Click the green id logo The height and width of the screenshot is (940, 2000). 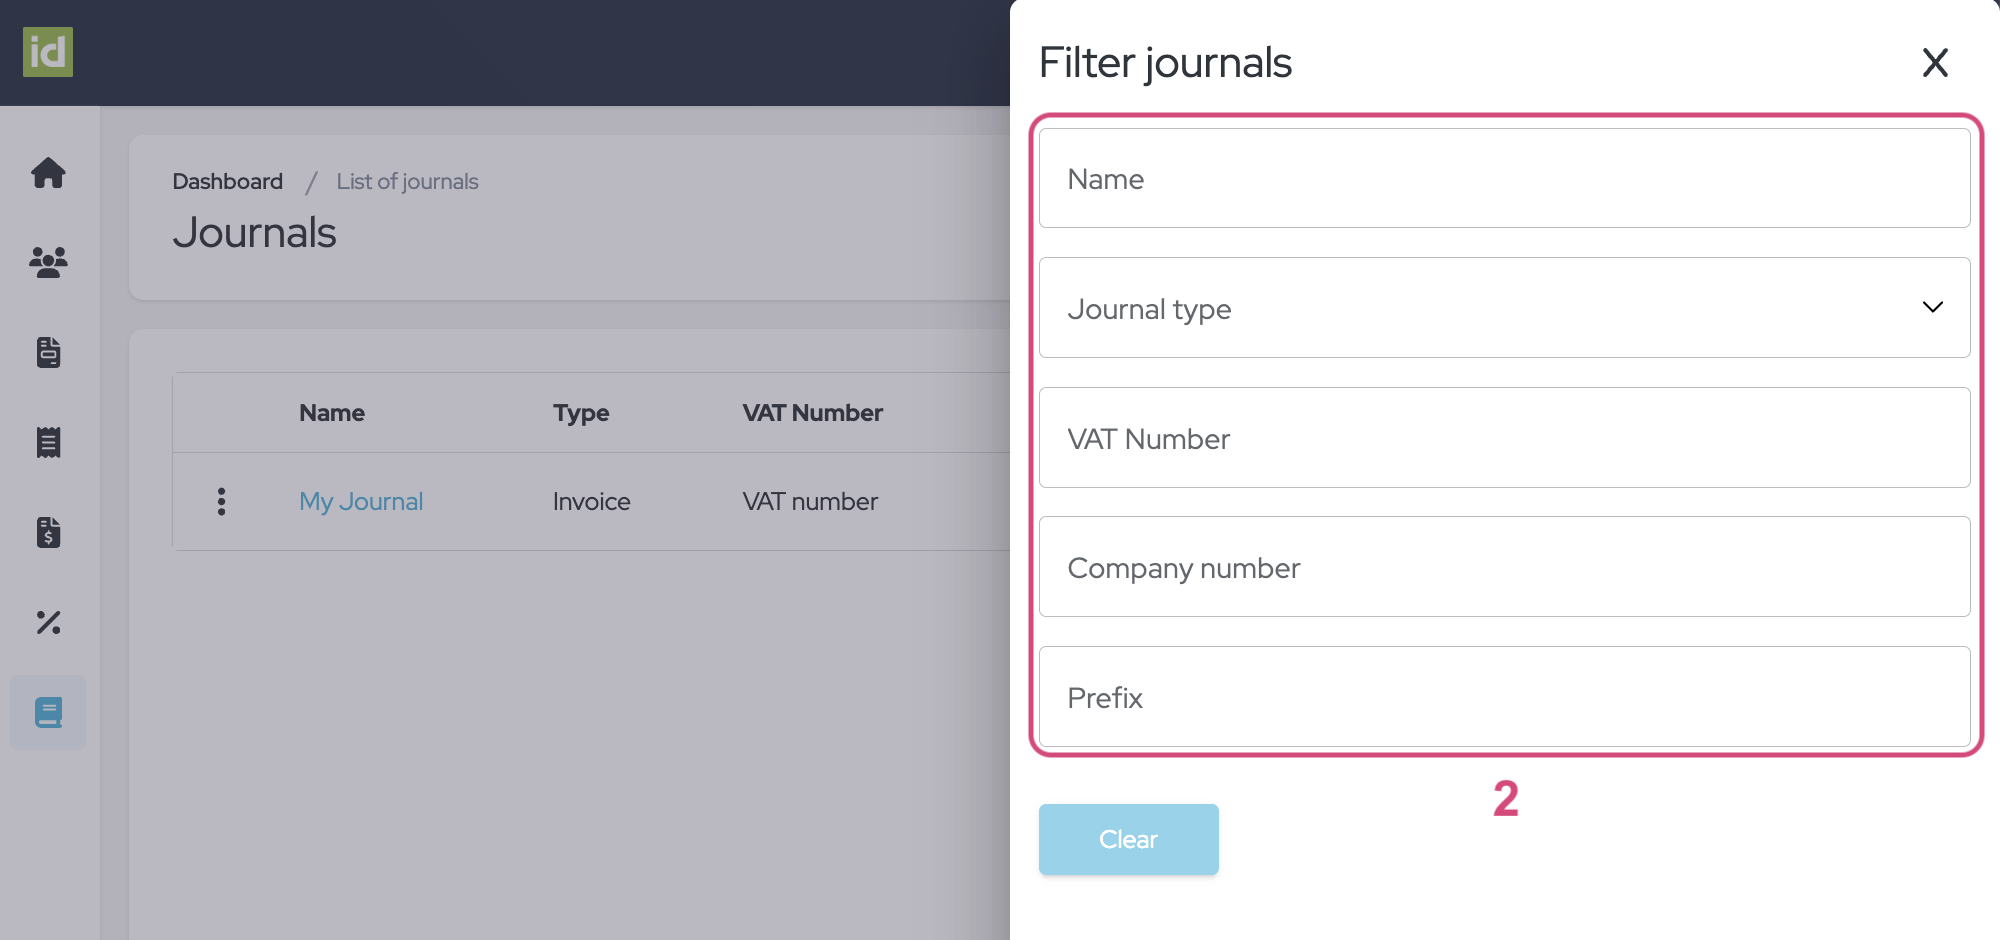tap(48, 52)
